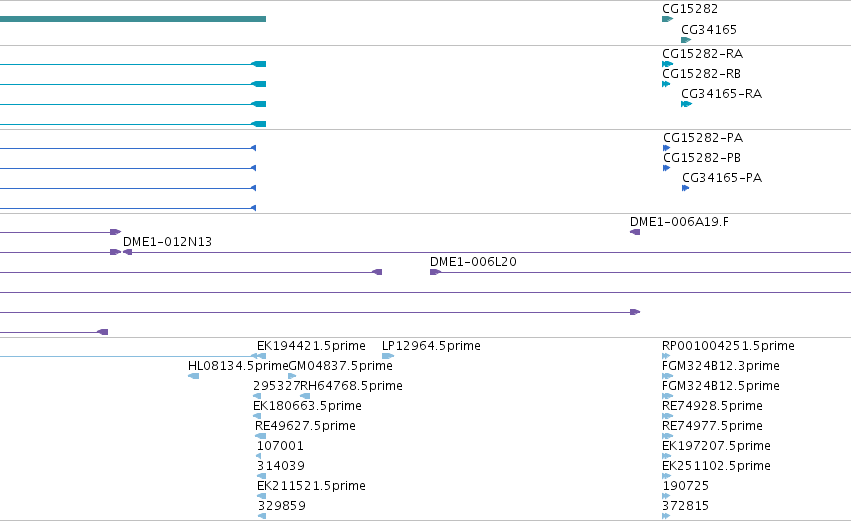Click the CG15282-RB transcript arrow glyph

666,84
